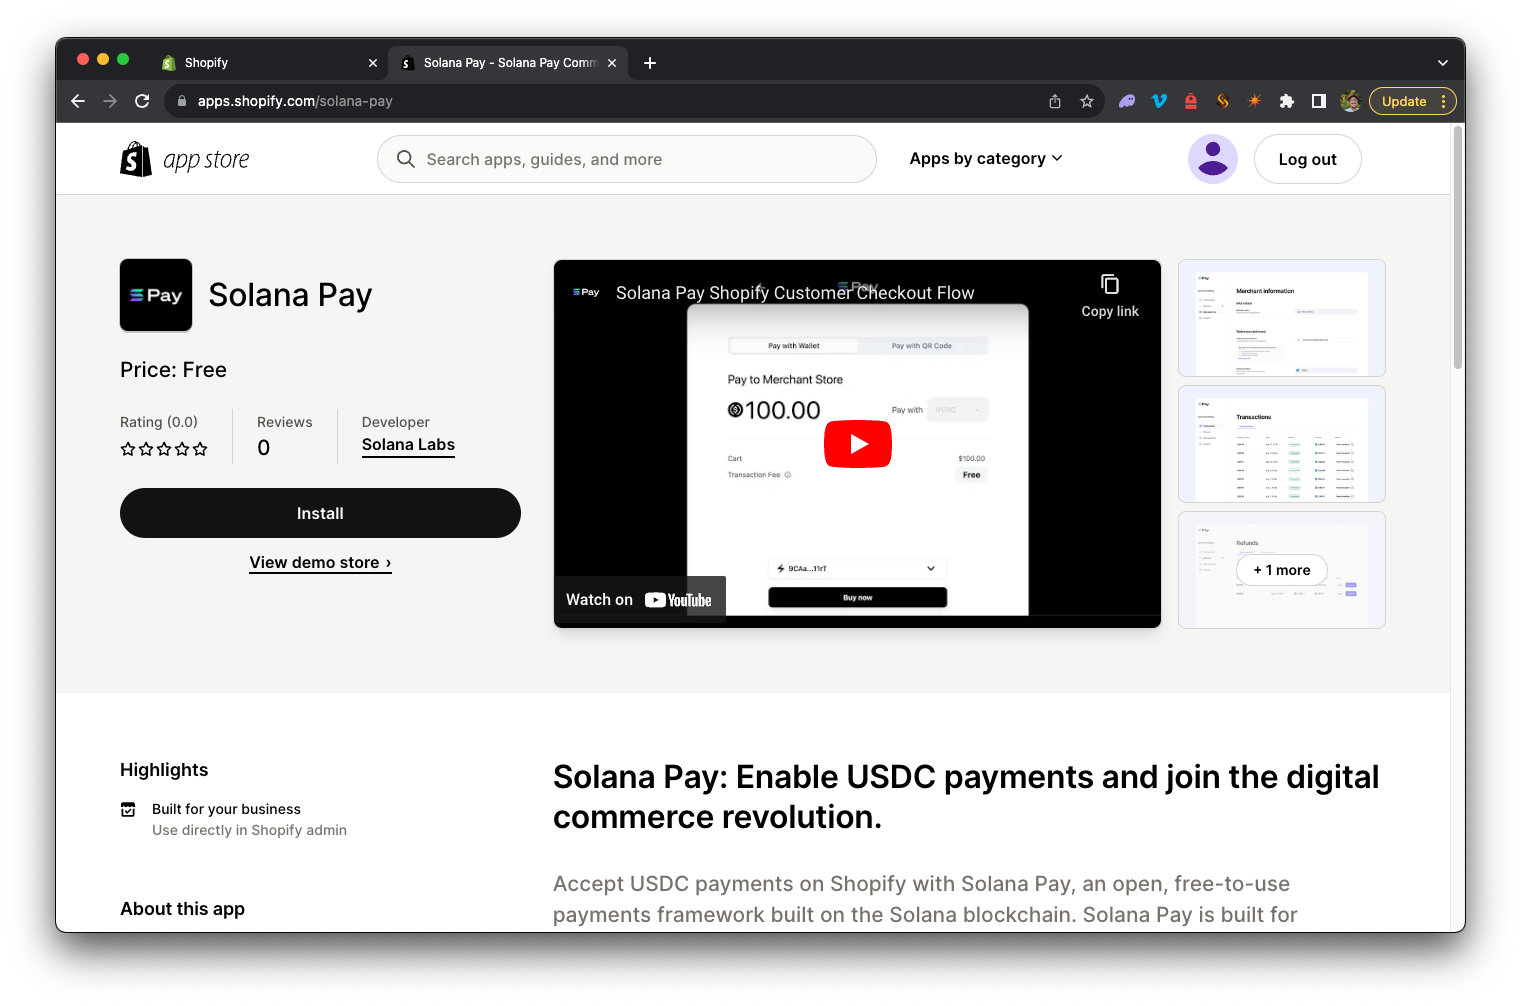Image resolution: width=1521 pixels, height=1006 pixels.
Task: Click the + 1 more screenshots button
Action: click(x=1282, y=570)
